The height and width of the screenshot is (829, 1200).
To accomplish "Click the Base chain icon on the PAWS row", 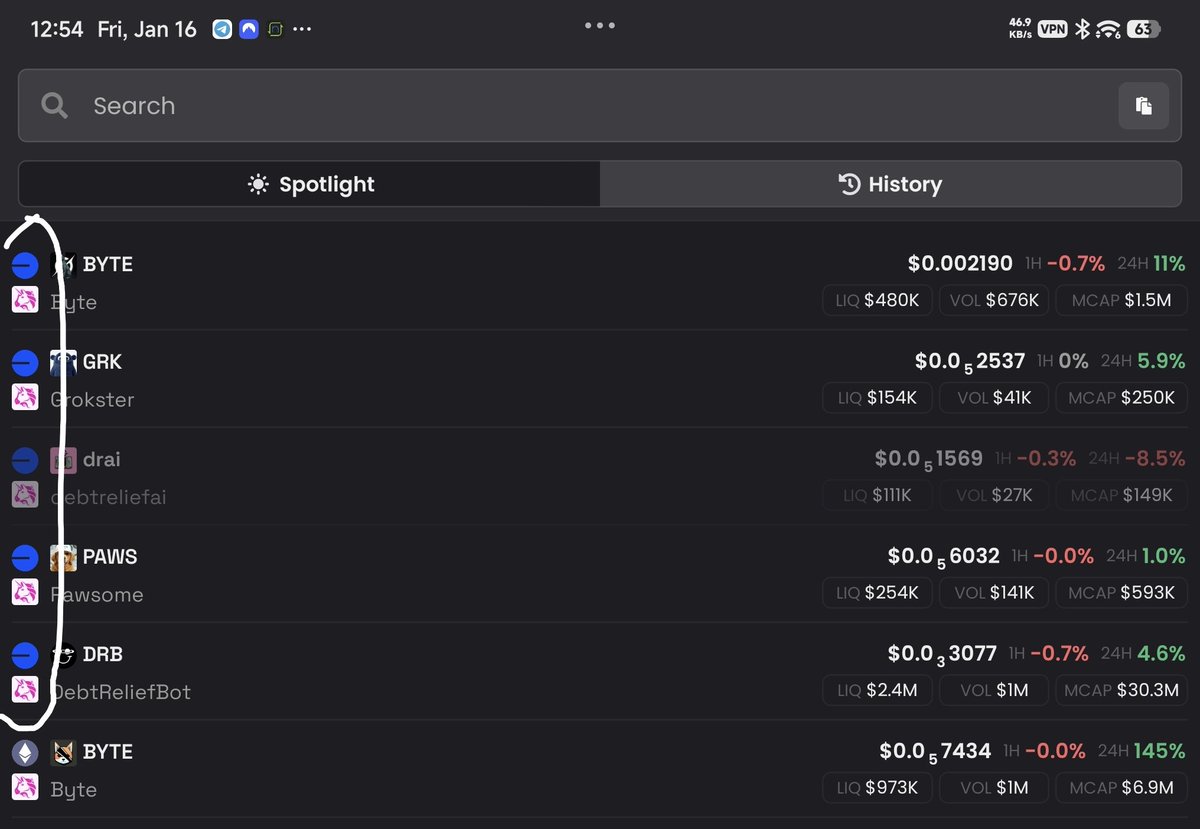I will pyautogui.click(x=25, y=558).
